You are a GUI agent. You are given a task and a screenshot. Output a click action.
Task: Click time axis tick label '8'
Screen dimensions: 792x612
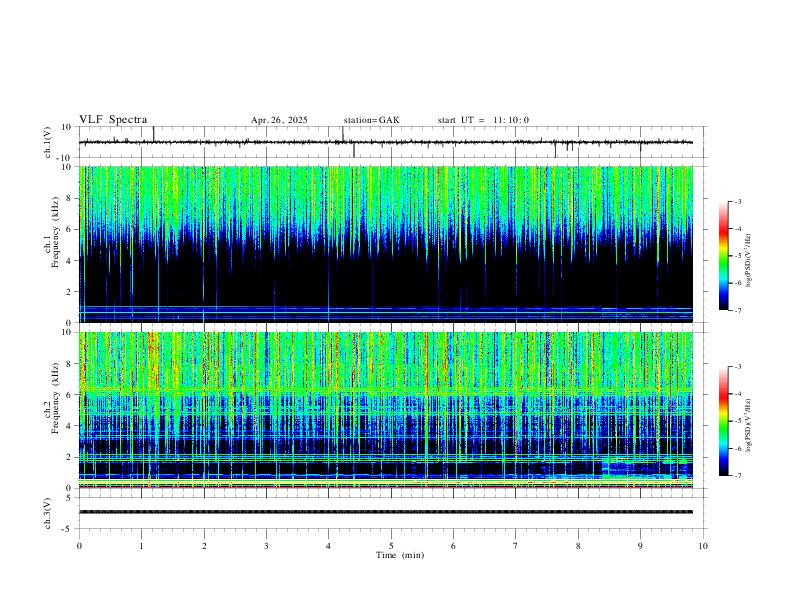578,546
